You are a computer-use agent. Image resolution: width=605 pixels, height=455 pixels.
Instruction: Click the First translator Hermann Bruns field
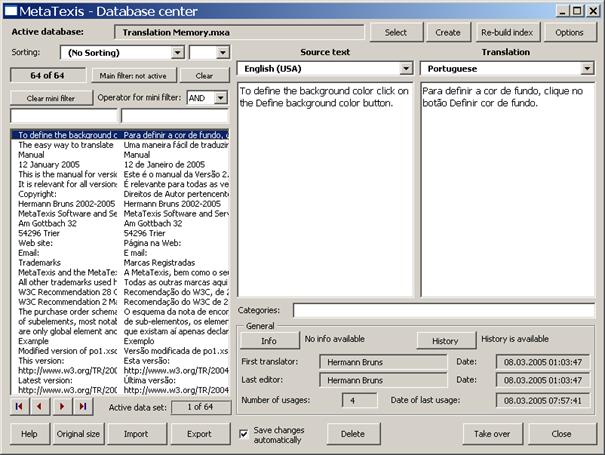pyautogui.click(x=383, y=362)
